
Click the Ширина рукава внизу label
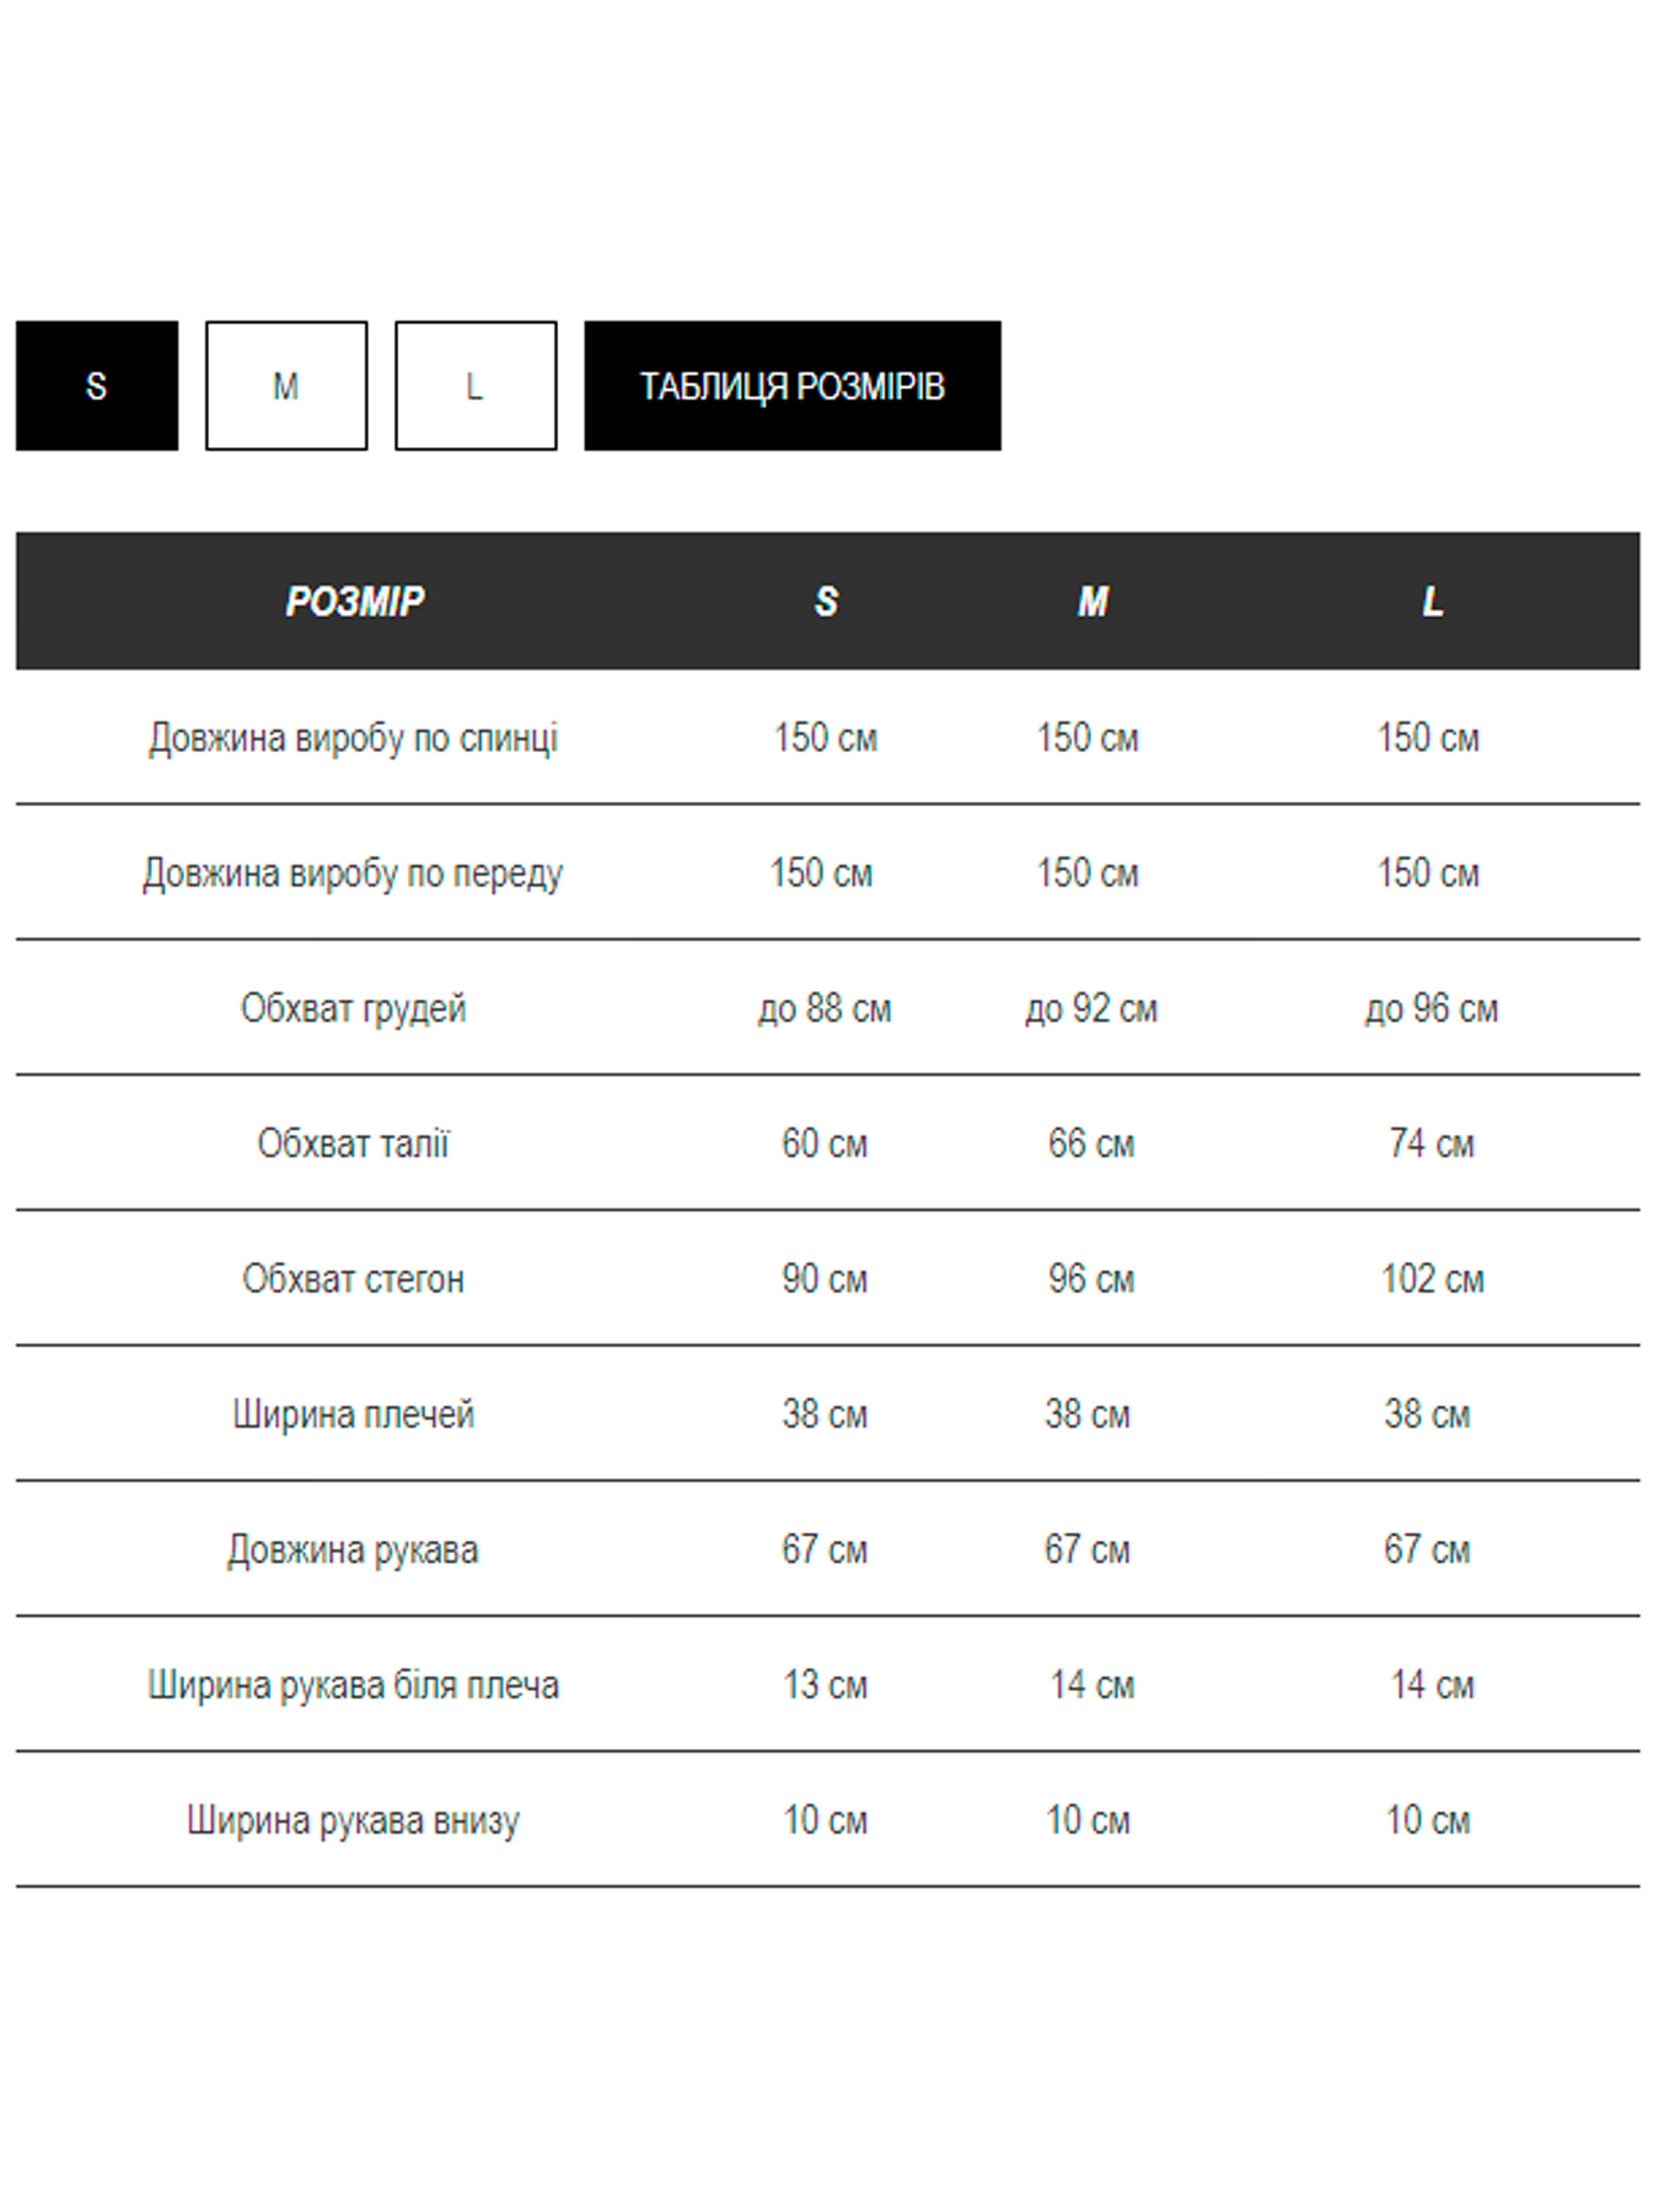(353, 1821)
